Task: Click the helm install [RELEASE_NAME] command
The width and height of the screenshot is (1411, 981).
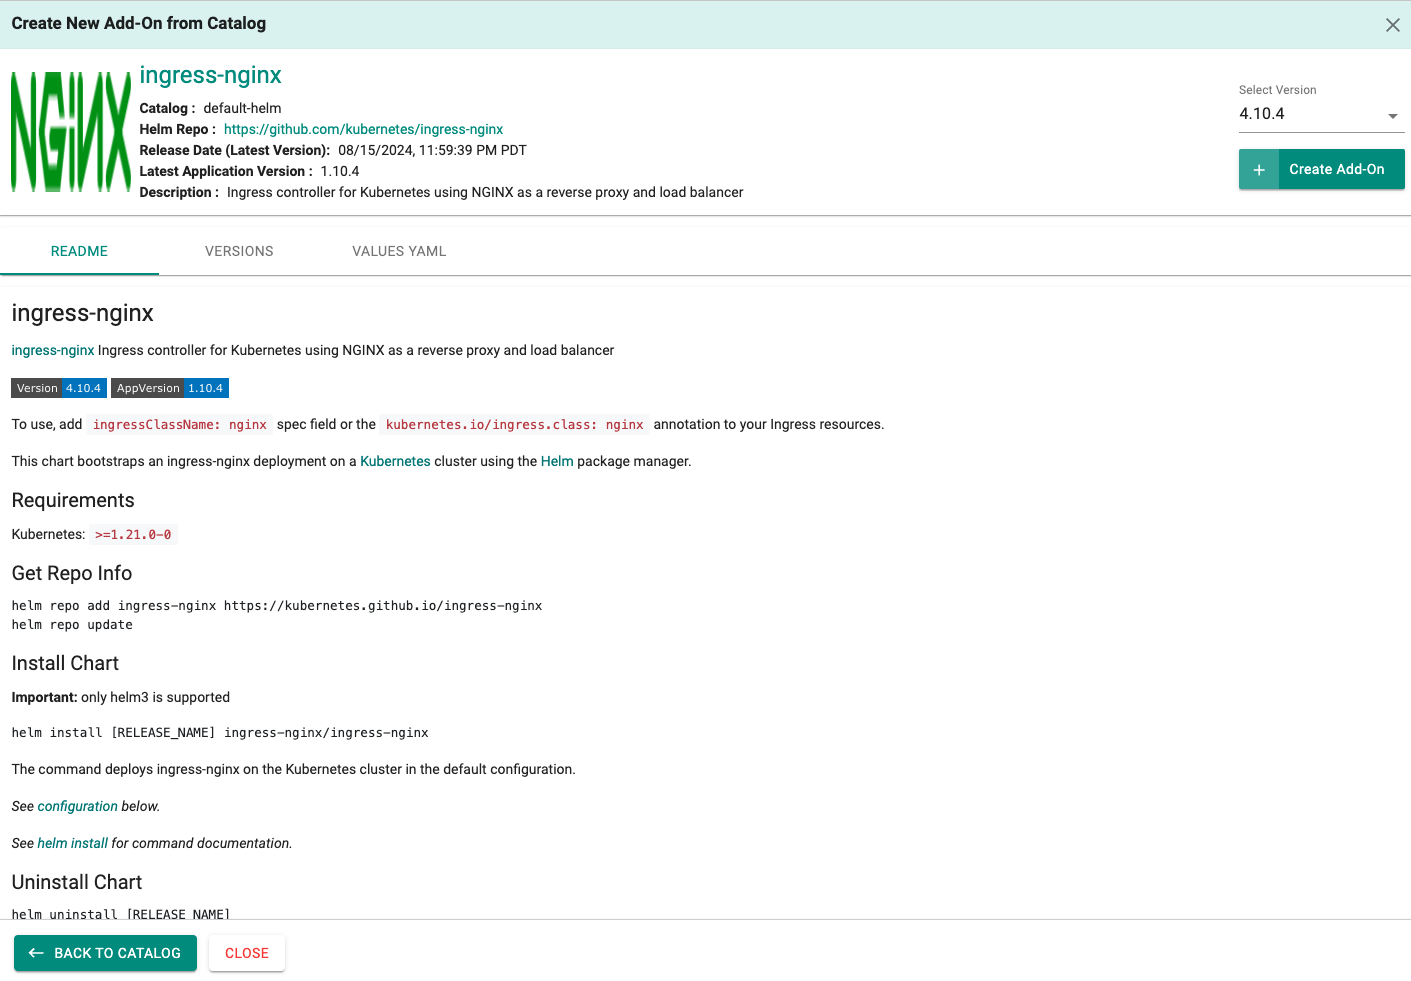Action: [220, 733]
